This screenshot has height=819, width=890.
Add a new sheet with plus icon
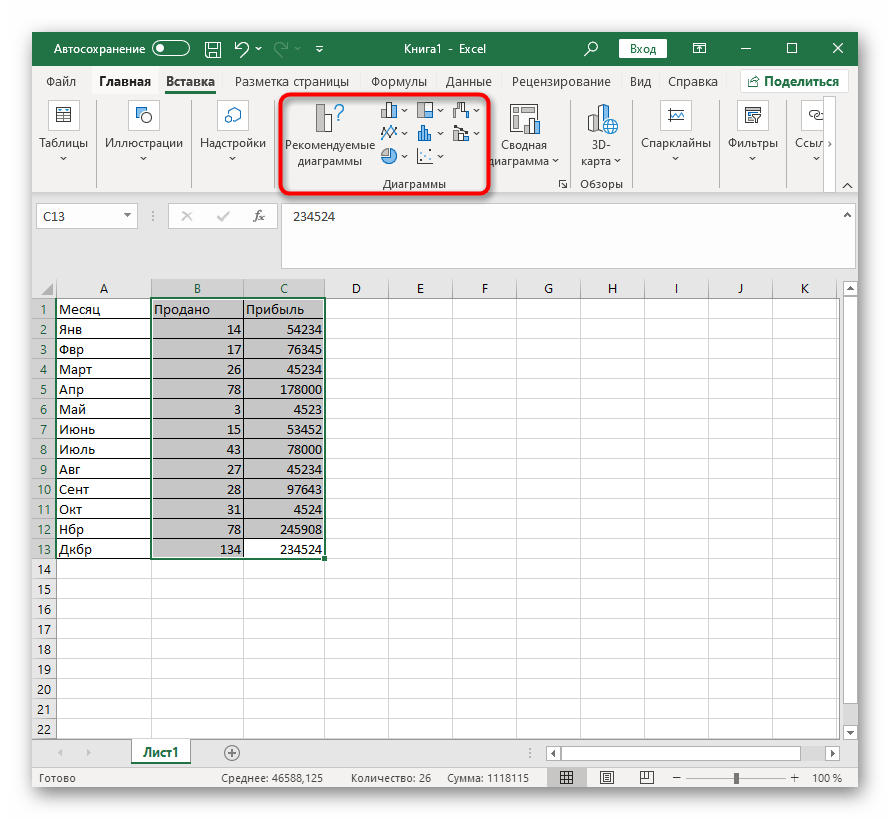pos(232,752)
